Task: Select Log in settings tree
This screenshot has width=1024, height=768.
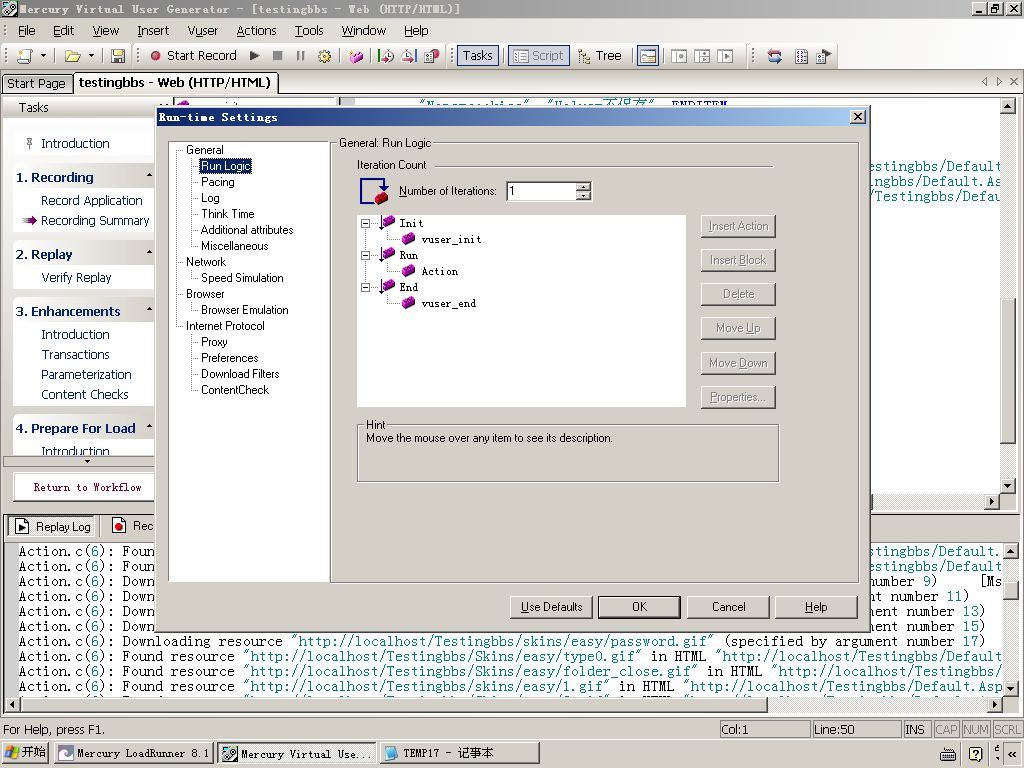Action: 210,198
